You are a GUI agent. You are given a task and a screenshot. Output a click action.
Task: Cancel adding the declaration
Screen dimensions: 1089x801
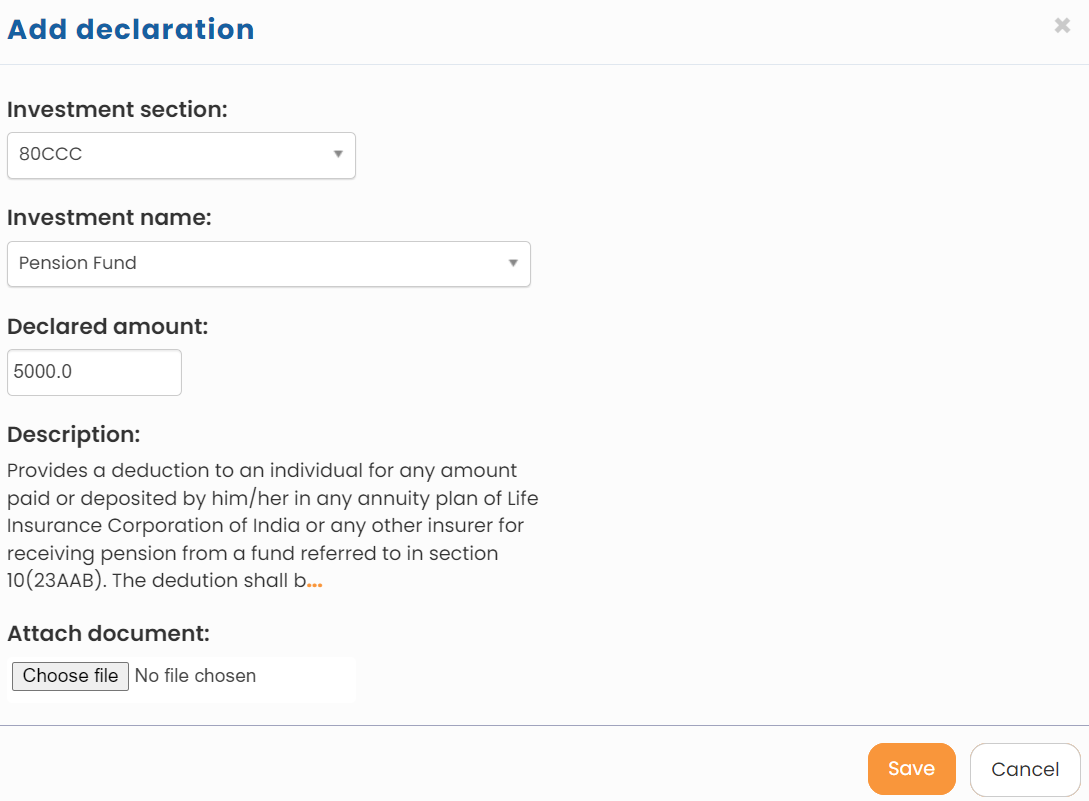pos(1025,769)
